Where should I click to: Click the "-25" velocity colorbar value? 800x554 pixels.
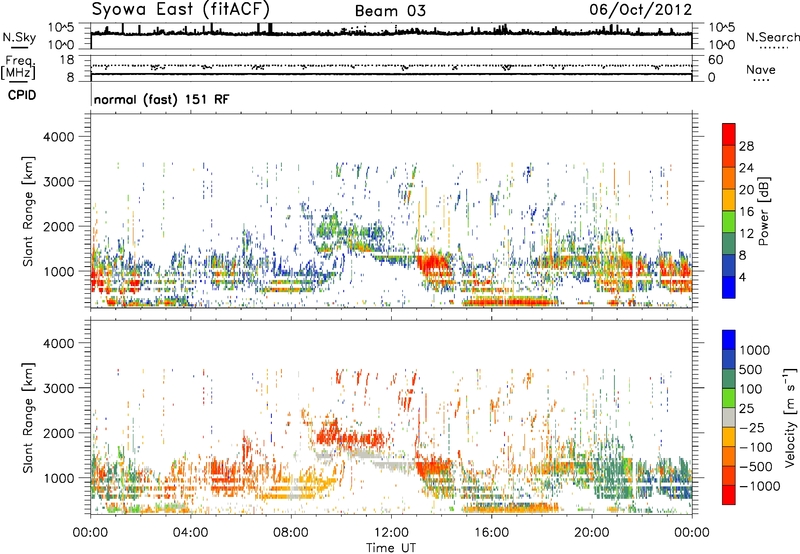752,427
